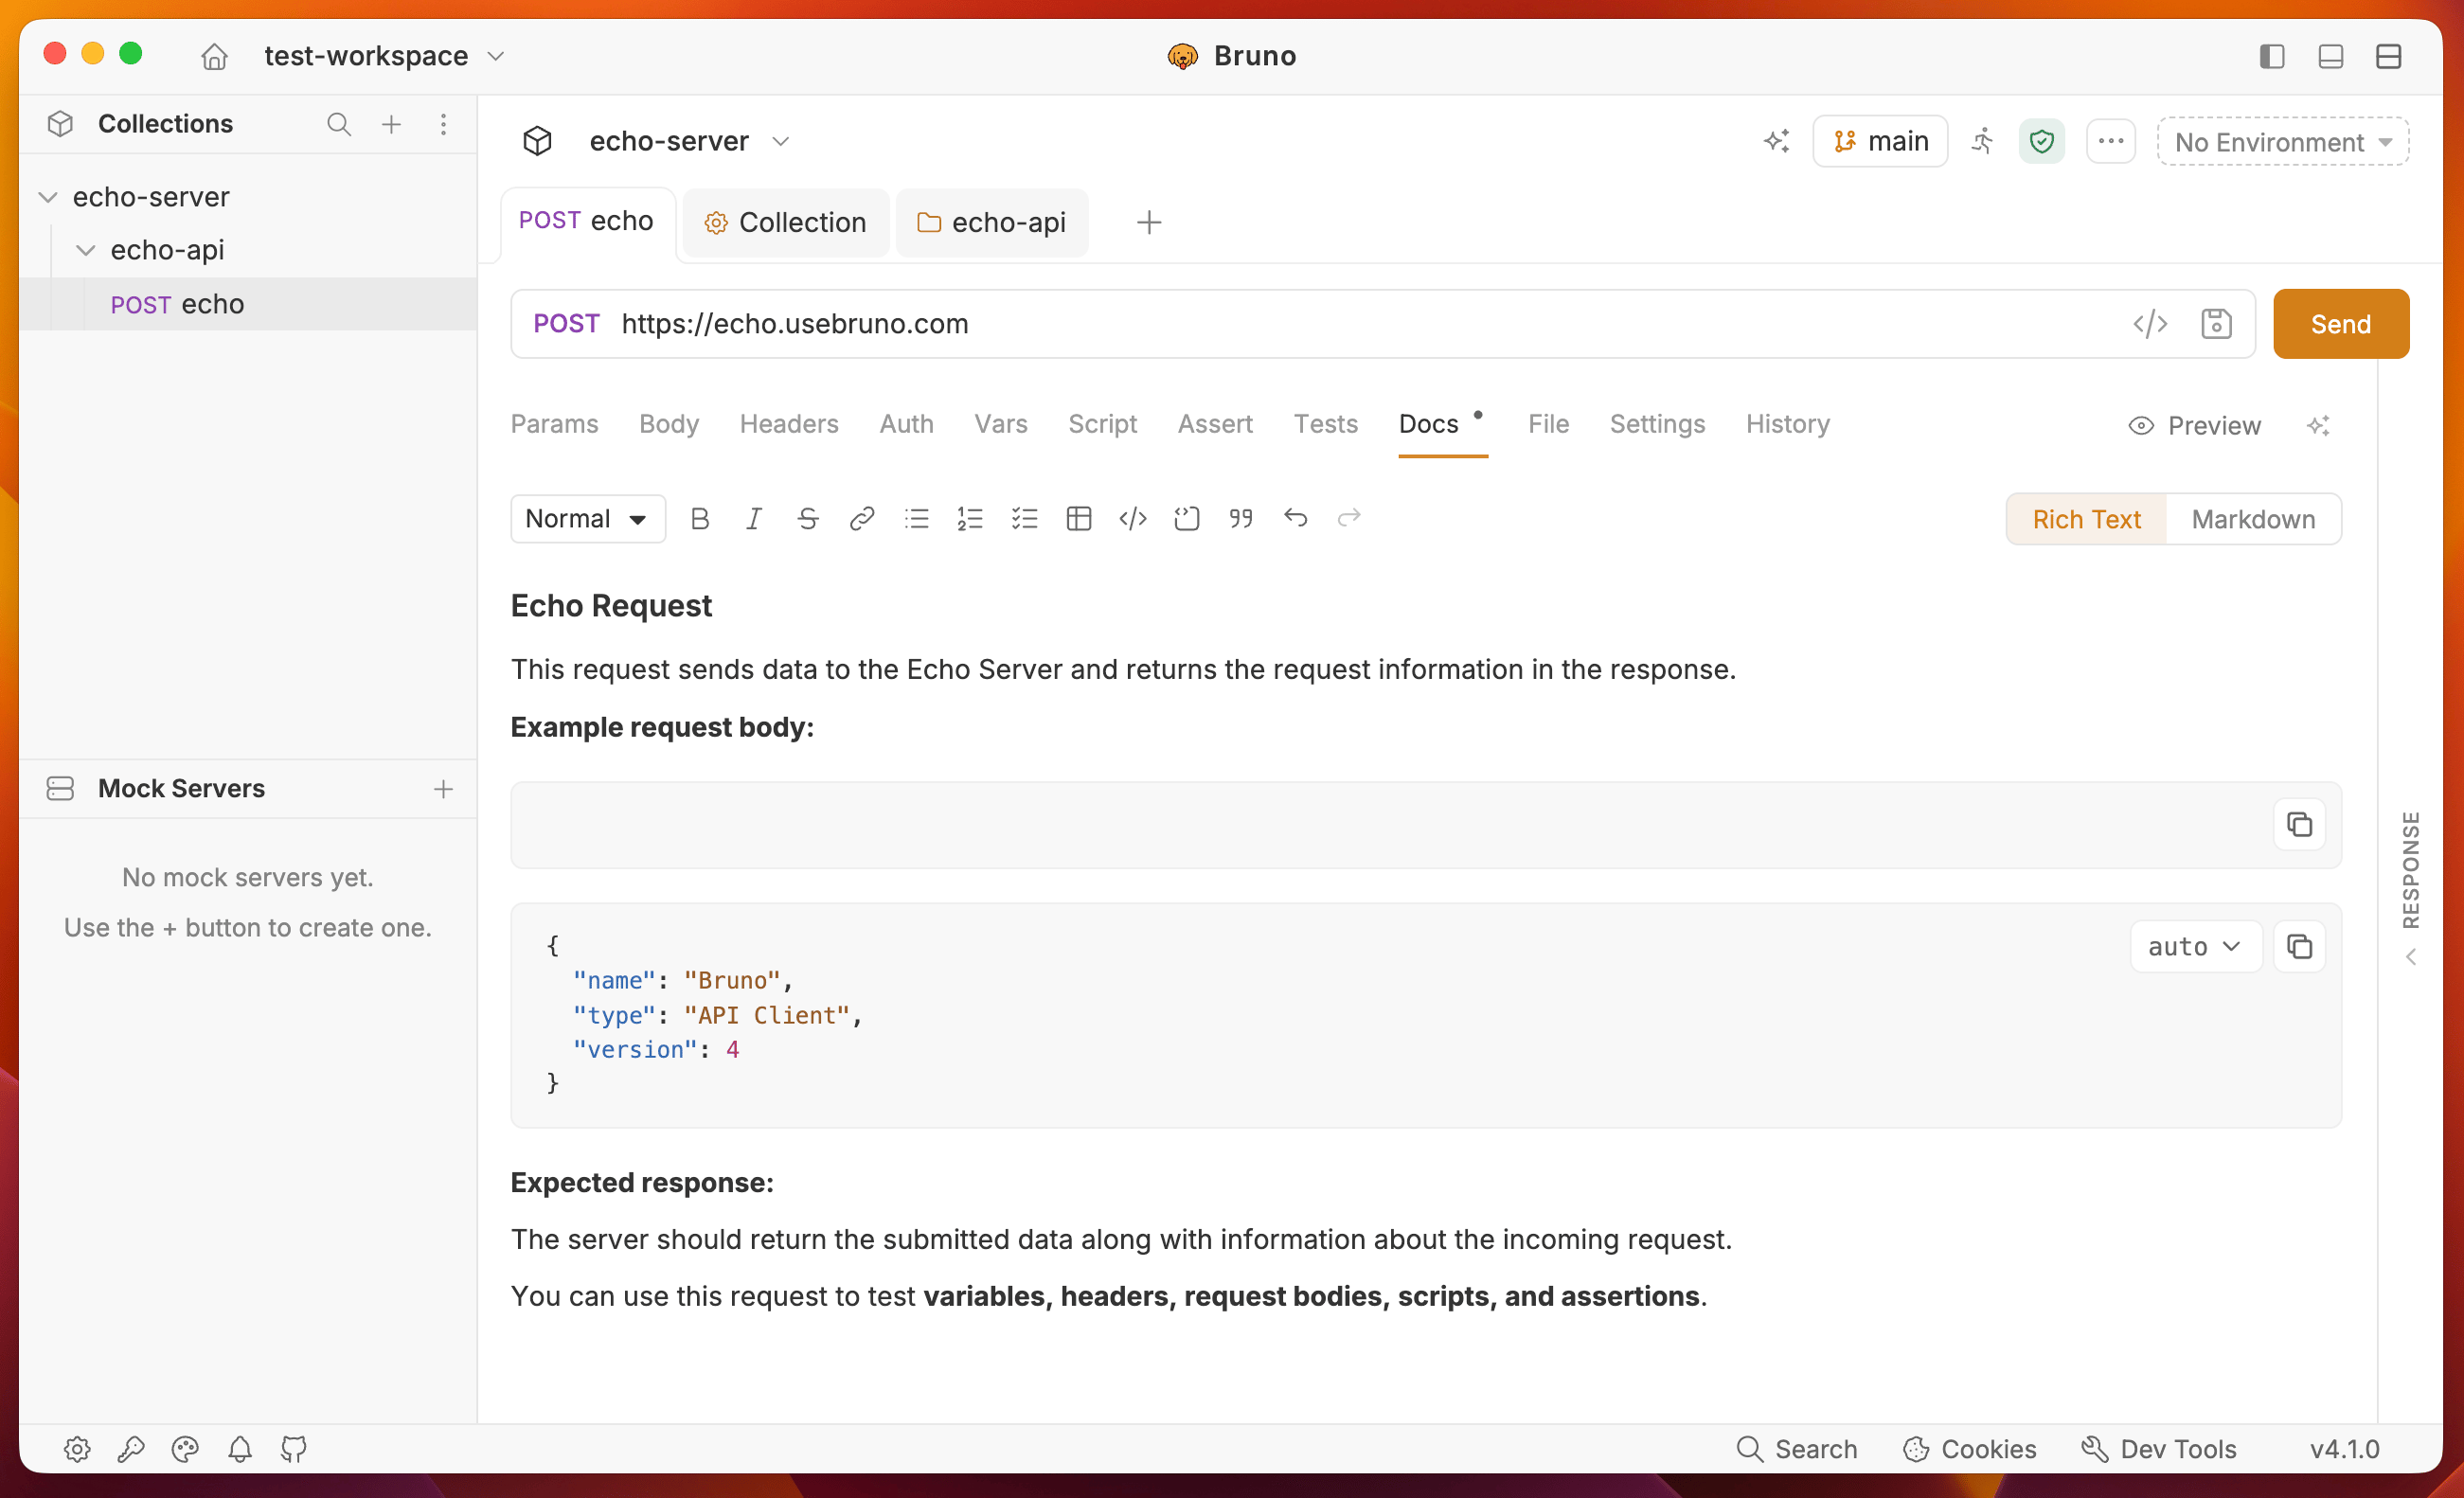Open Dev Tools from the status bar
The width and height of the screenshot is (2464, 1498).
coord(2158,1449)
